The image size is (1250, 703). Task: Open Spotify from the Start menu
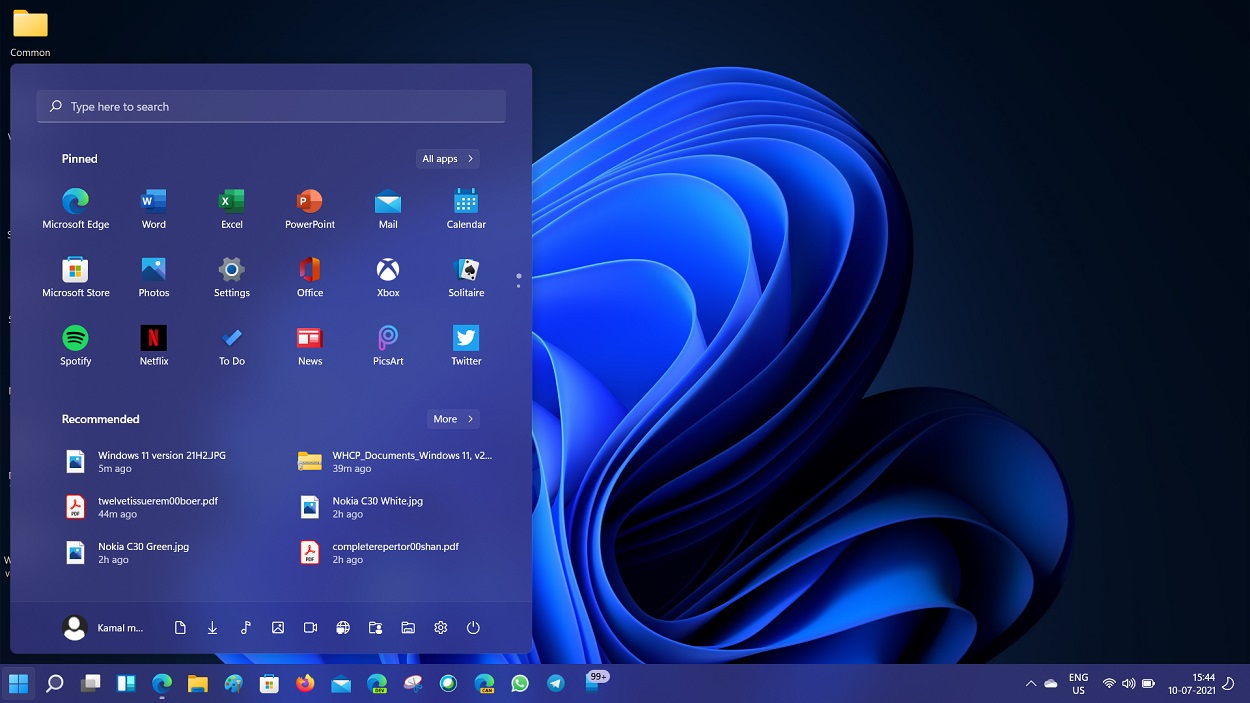click(75, 338)
